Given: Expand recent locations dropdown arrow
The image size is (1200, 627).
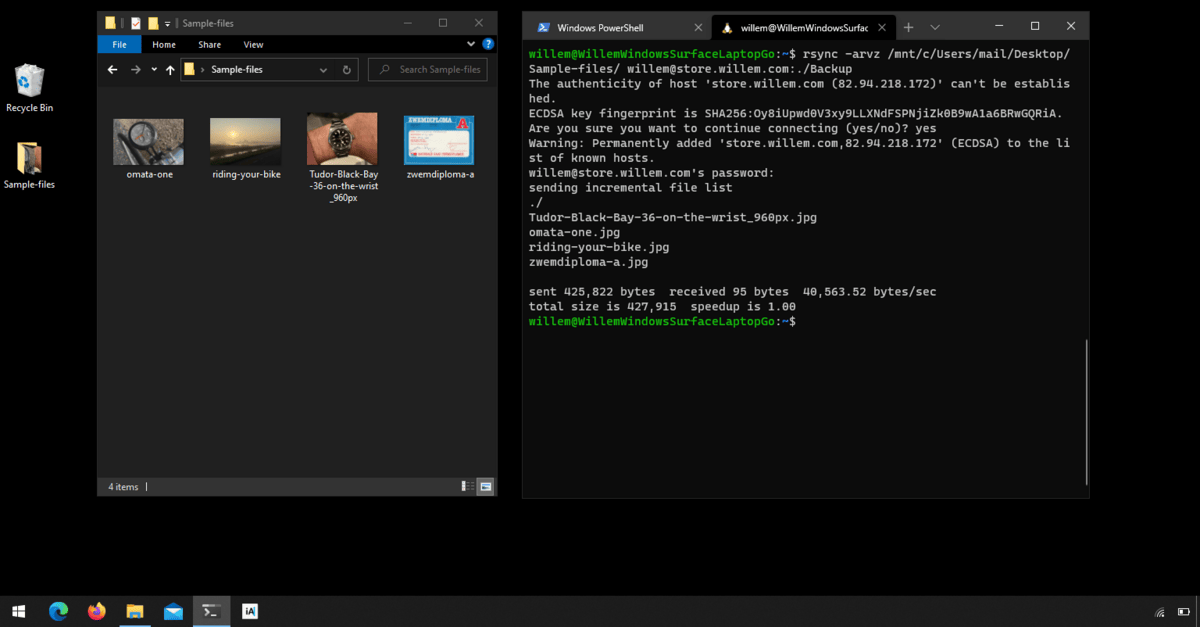Looking at the screenshot, I should 153,70.
